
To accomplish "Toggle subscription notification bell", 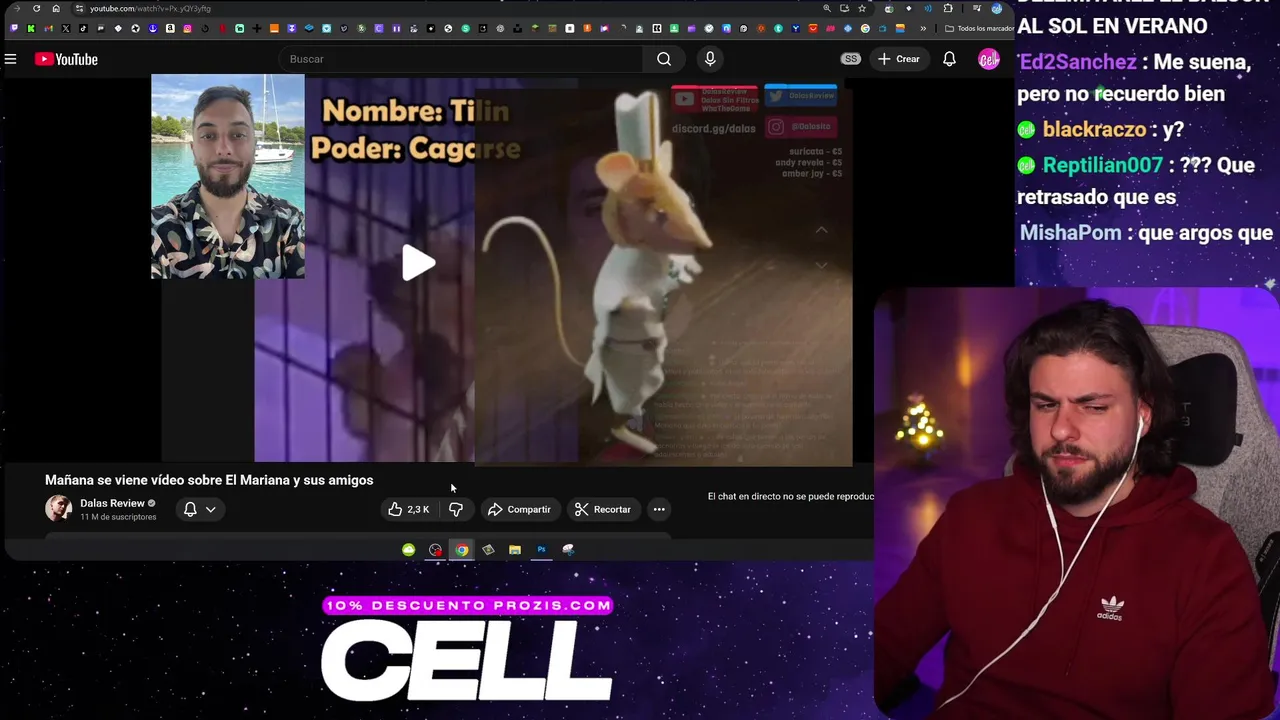I will [x=190, y=509].
